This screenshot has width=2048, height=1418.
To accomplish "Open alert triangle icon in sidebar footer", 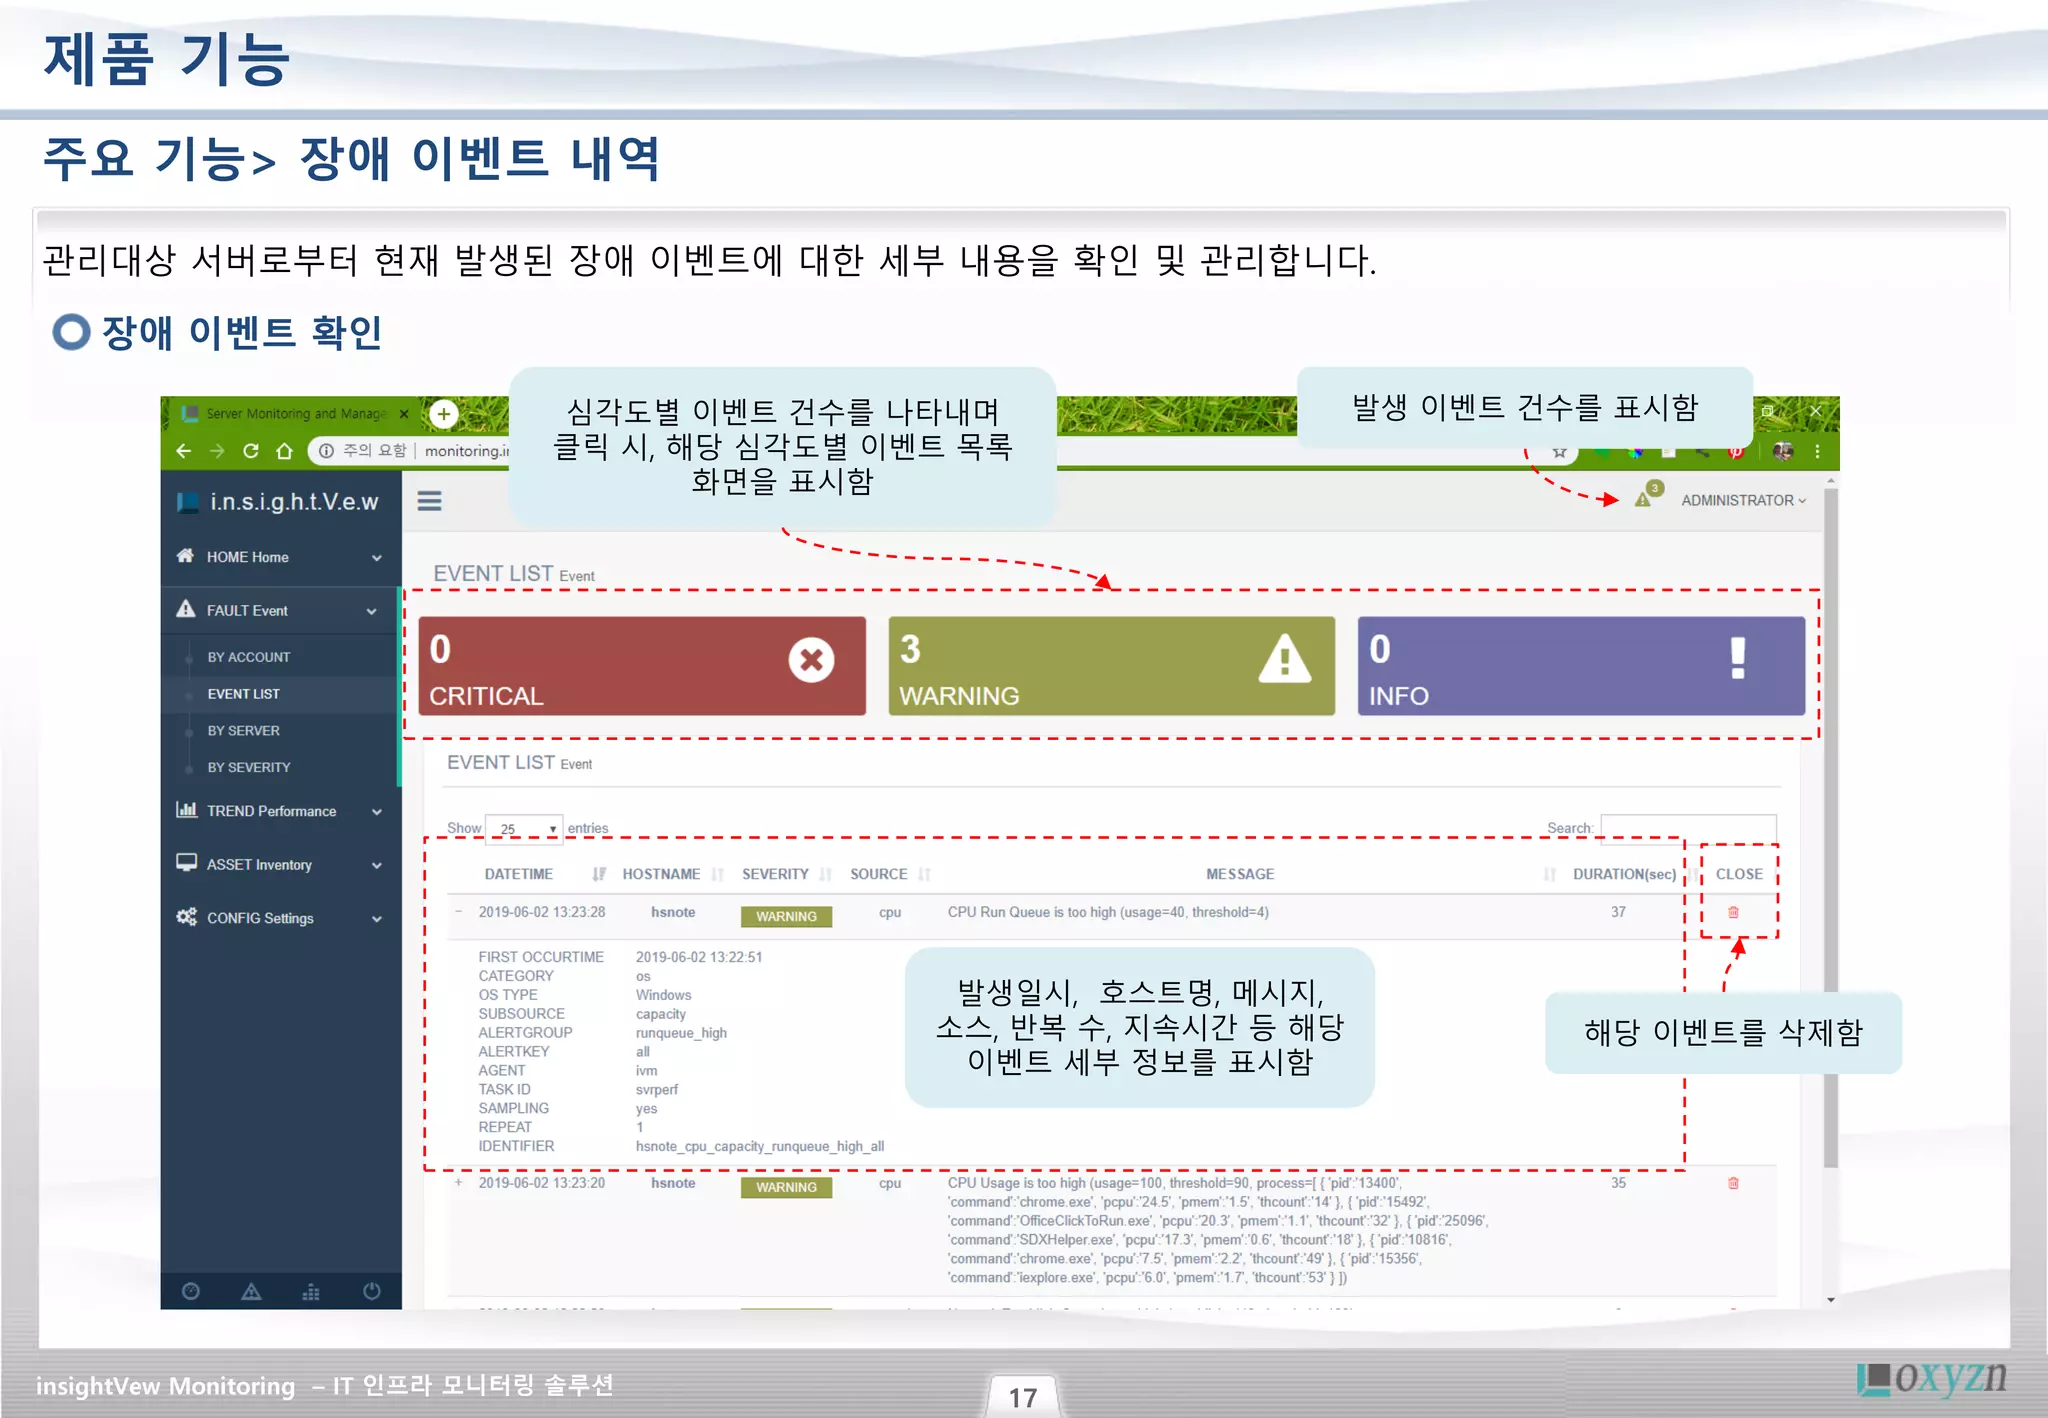I will click(x=251, y=1291).
